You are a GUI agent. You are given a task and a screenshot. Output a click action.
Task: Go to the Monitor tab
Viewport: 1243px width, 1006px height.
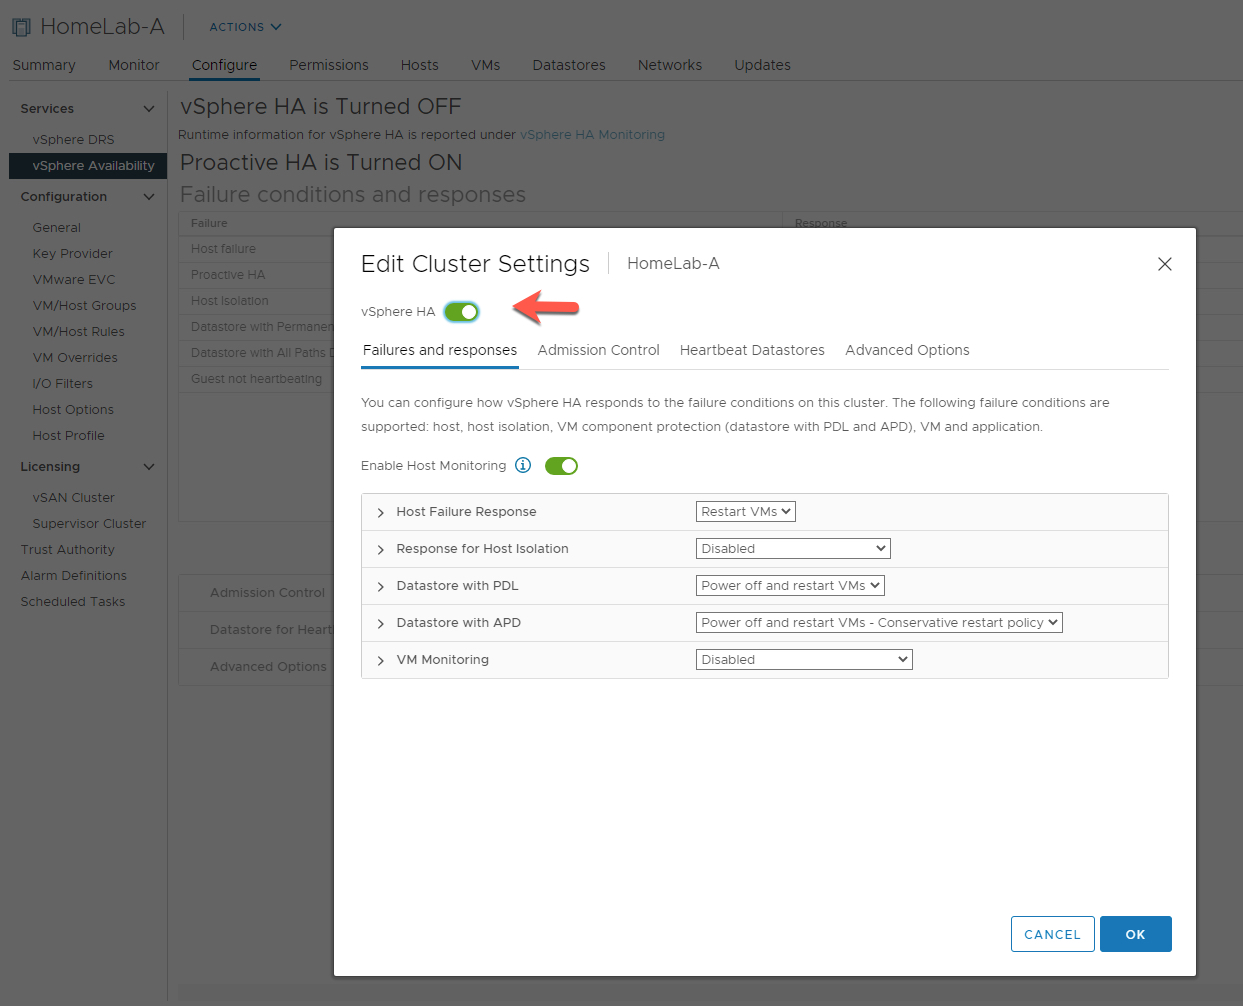click(133, 65)
